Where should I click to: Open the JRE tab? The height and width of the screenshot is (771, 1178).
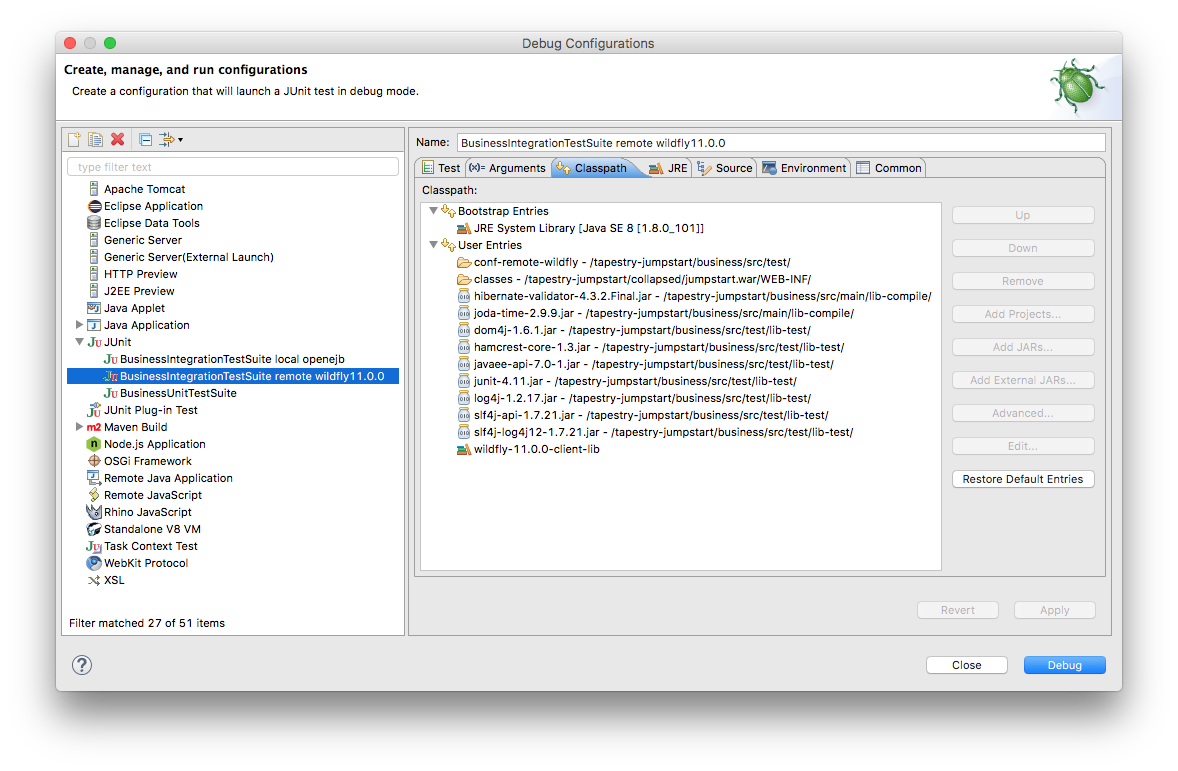[669, 168]
